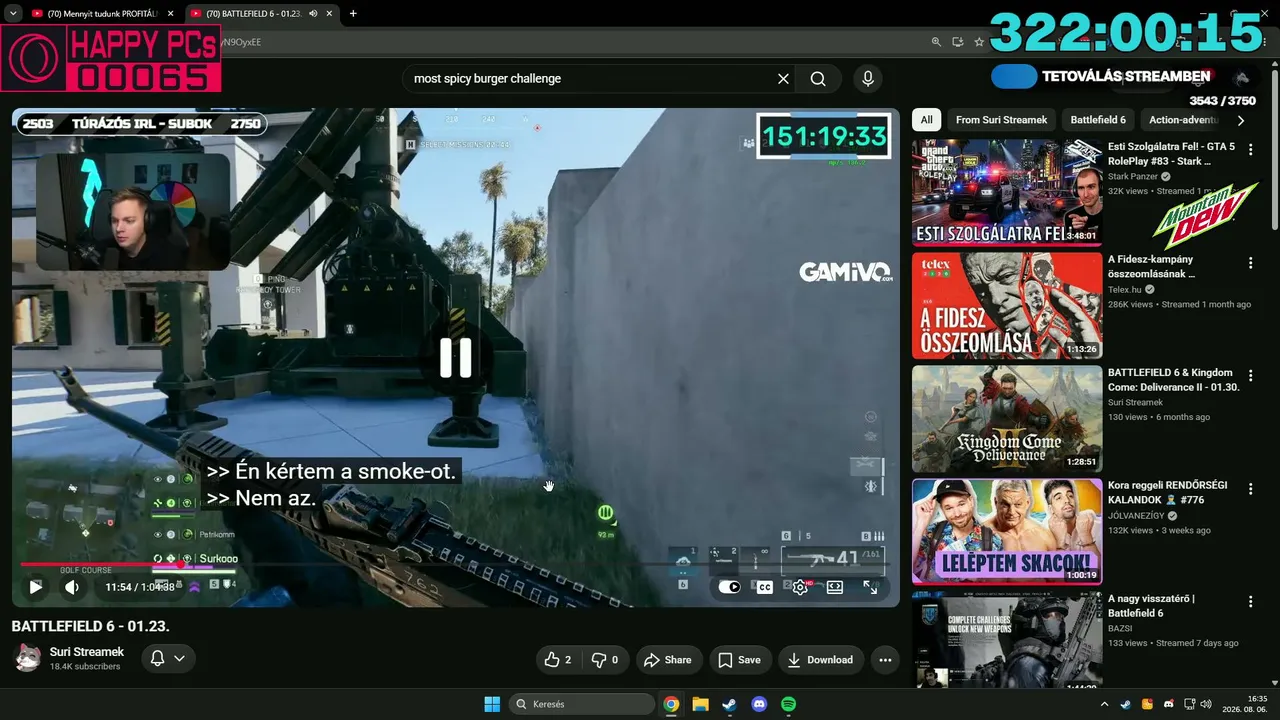Open more actions menu beside Download
The width and height of the screenshot is (1280, 720).
pos(885,660)
